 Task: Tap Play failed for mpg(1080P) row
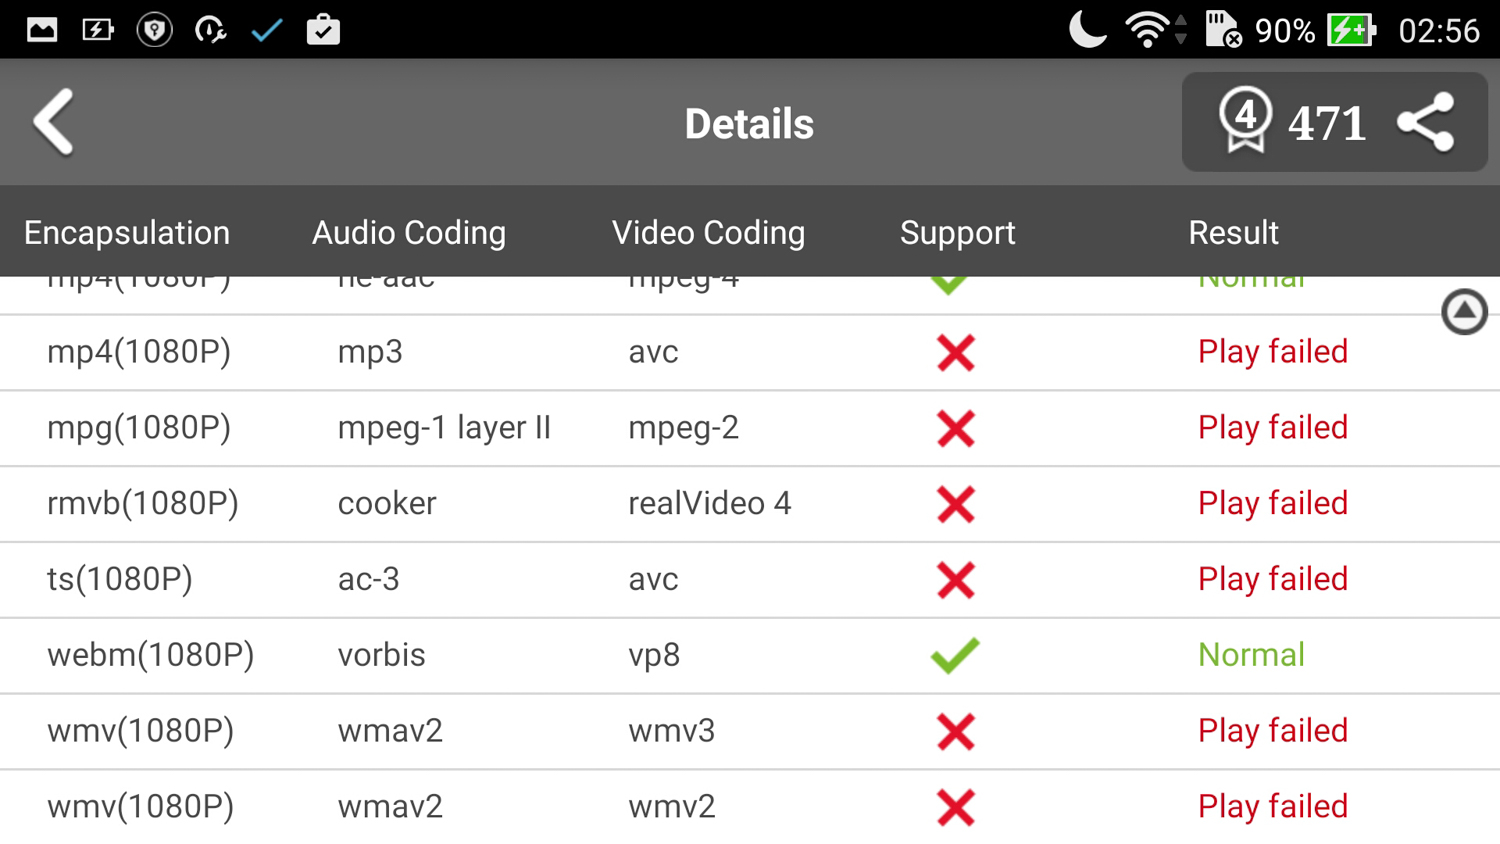(x=1272, y=428)
